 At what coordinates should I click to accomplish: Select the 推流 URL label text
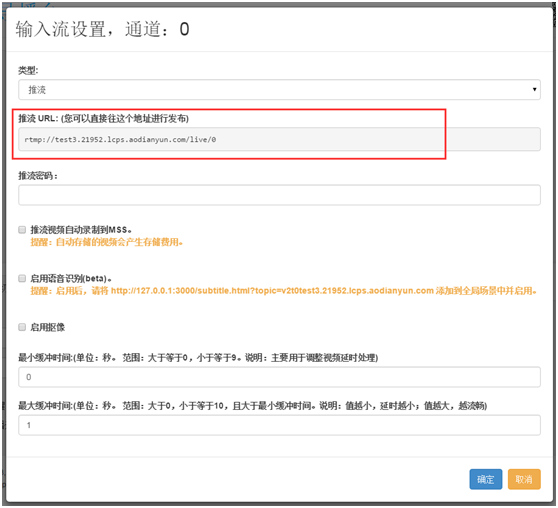104,119
